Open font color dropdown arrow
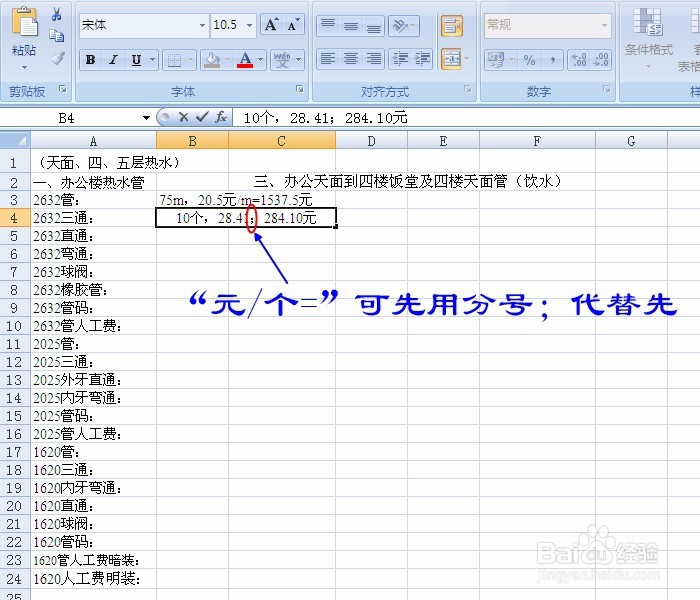 tap(261, 60)
